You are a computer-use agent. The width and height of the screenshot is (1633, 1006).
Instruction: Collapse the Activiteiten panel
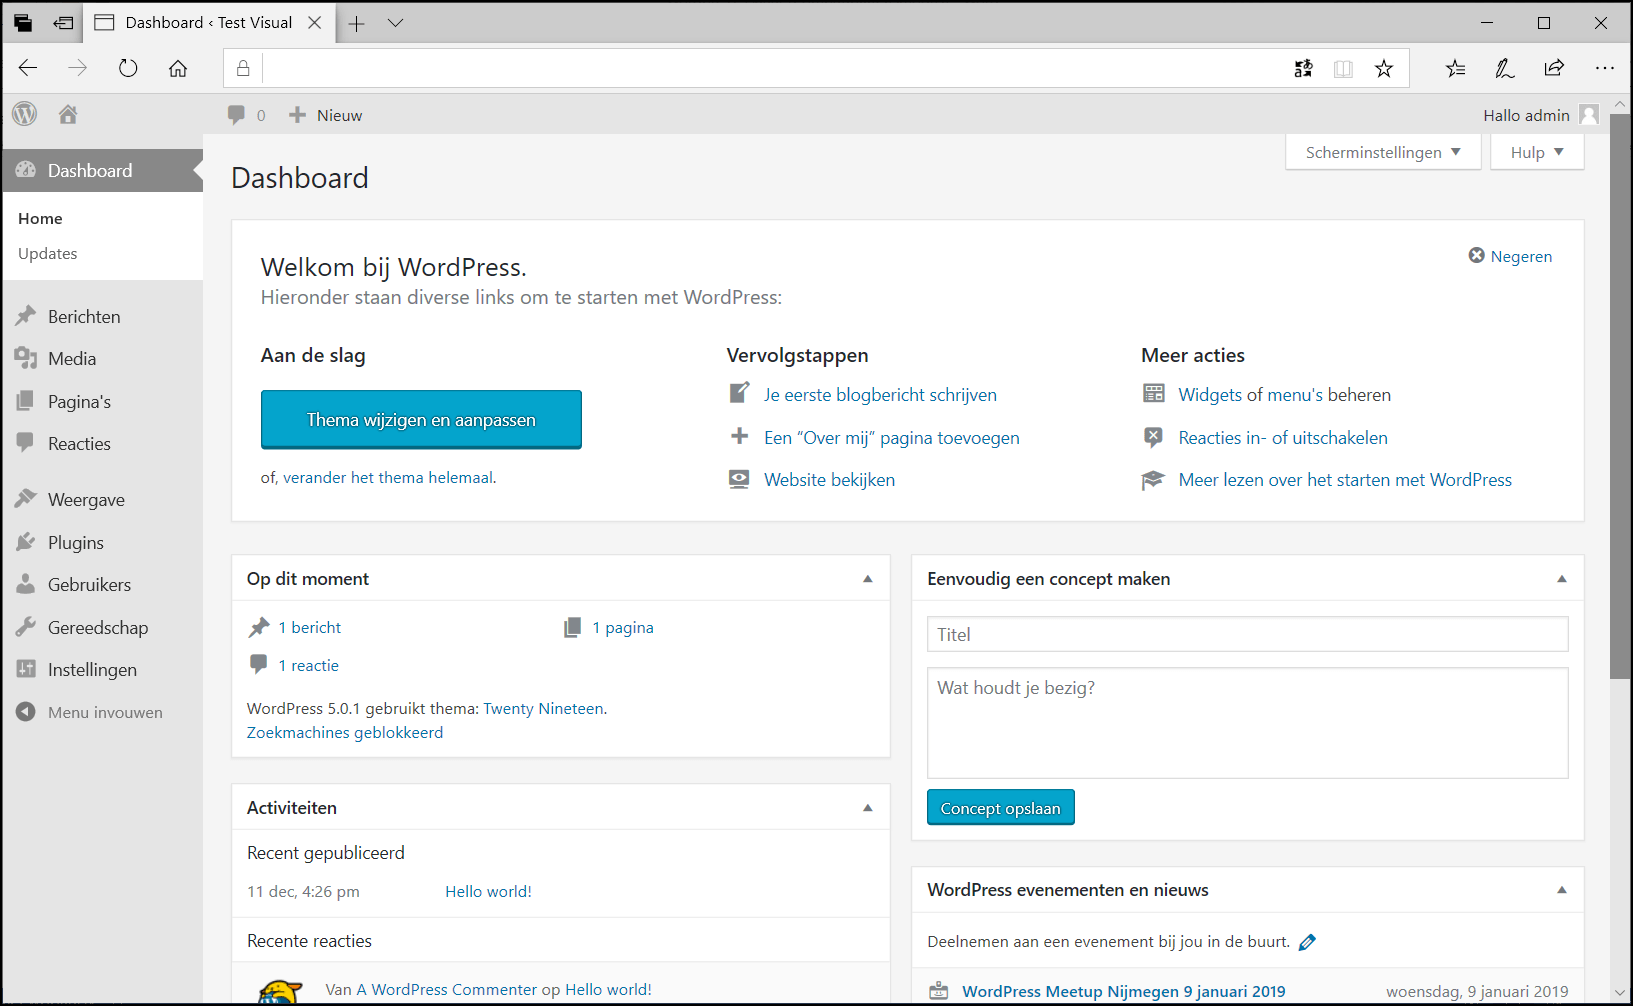pyautogui.click(x=868, y=808)
